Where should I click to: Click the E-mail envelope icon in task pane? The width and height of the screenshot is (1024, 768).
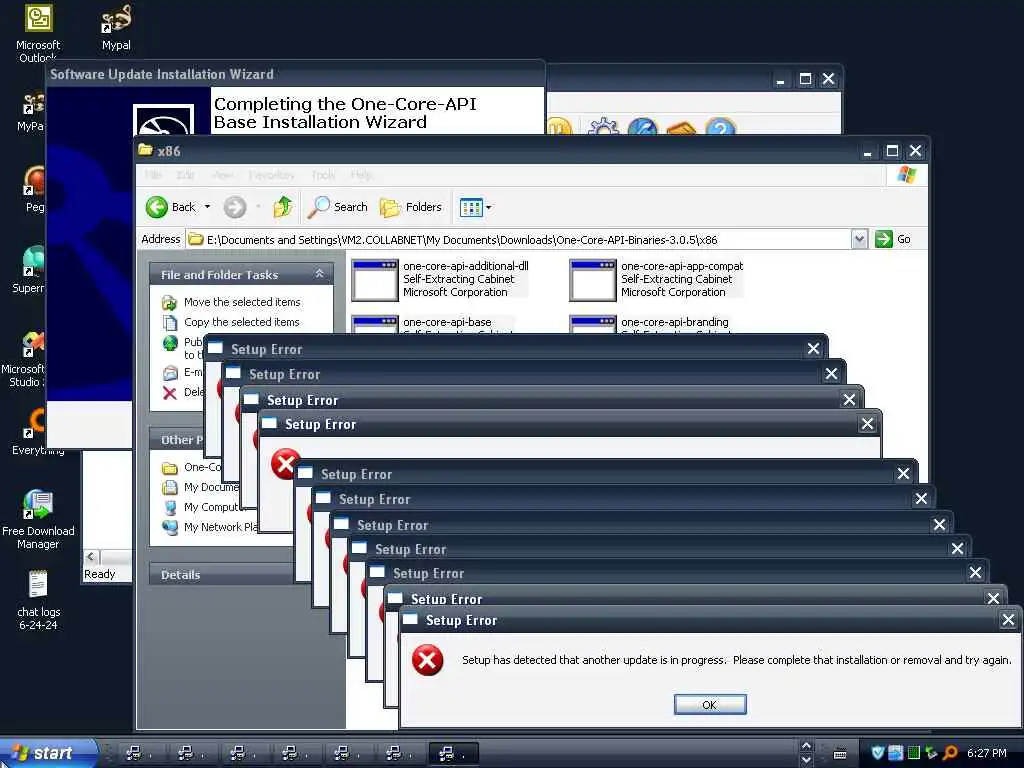click(x=170, y=373)
